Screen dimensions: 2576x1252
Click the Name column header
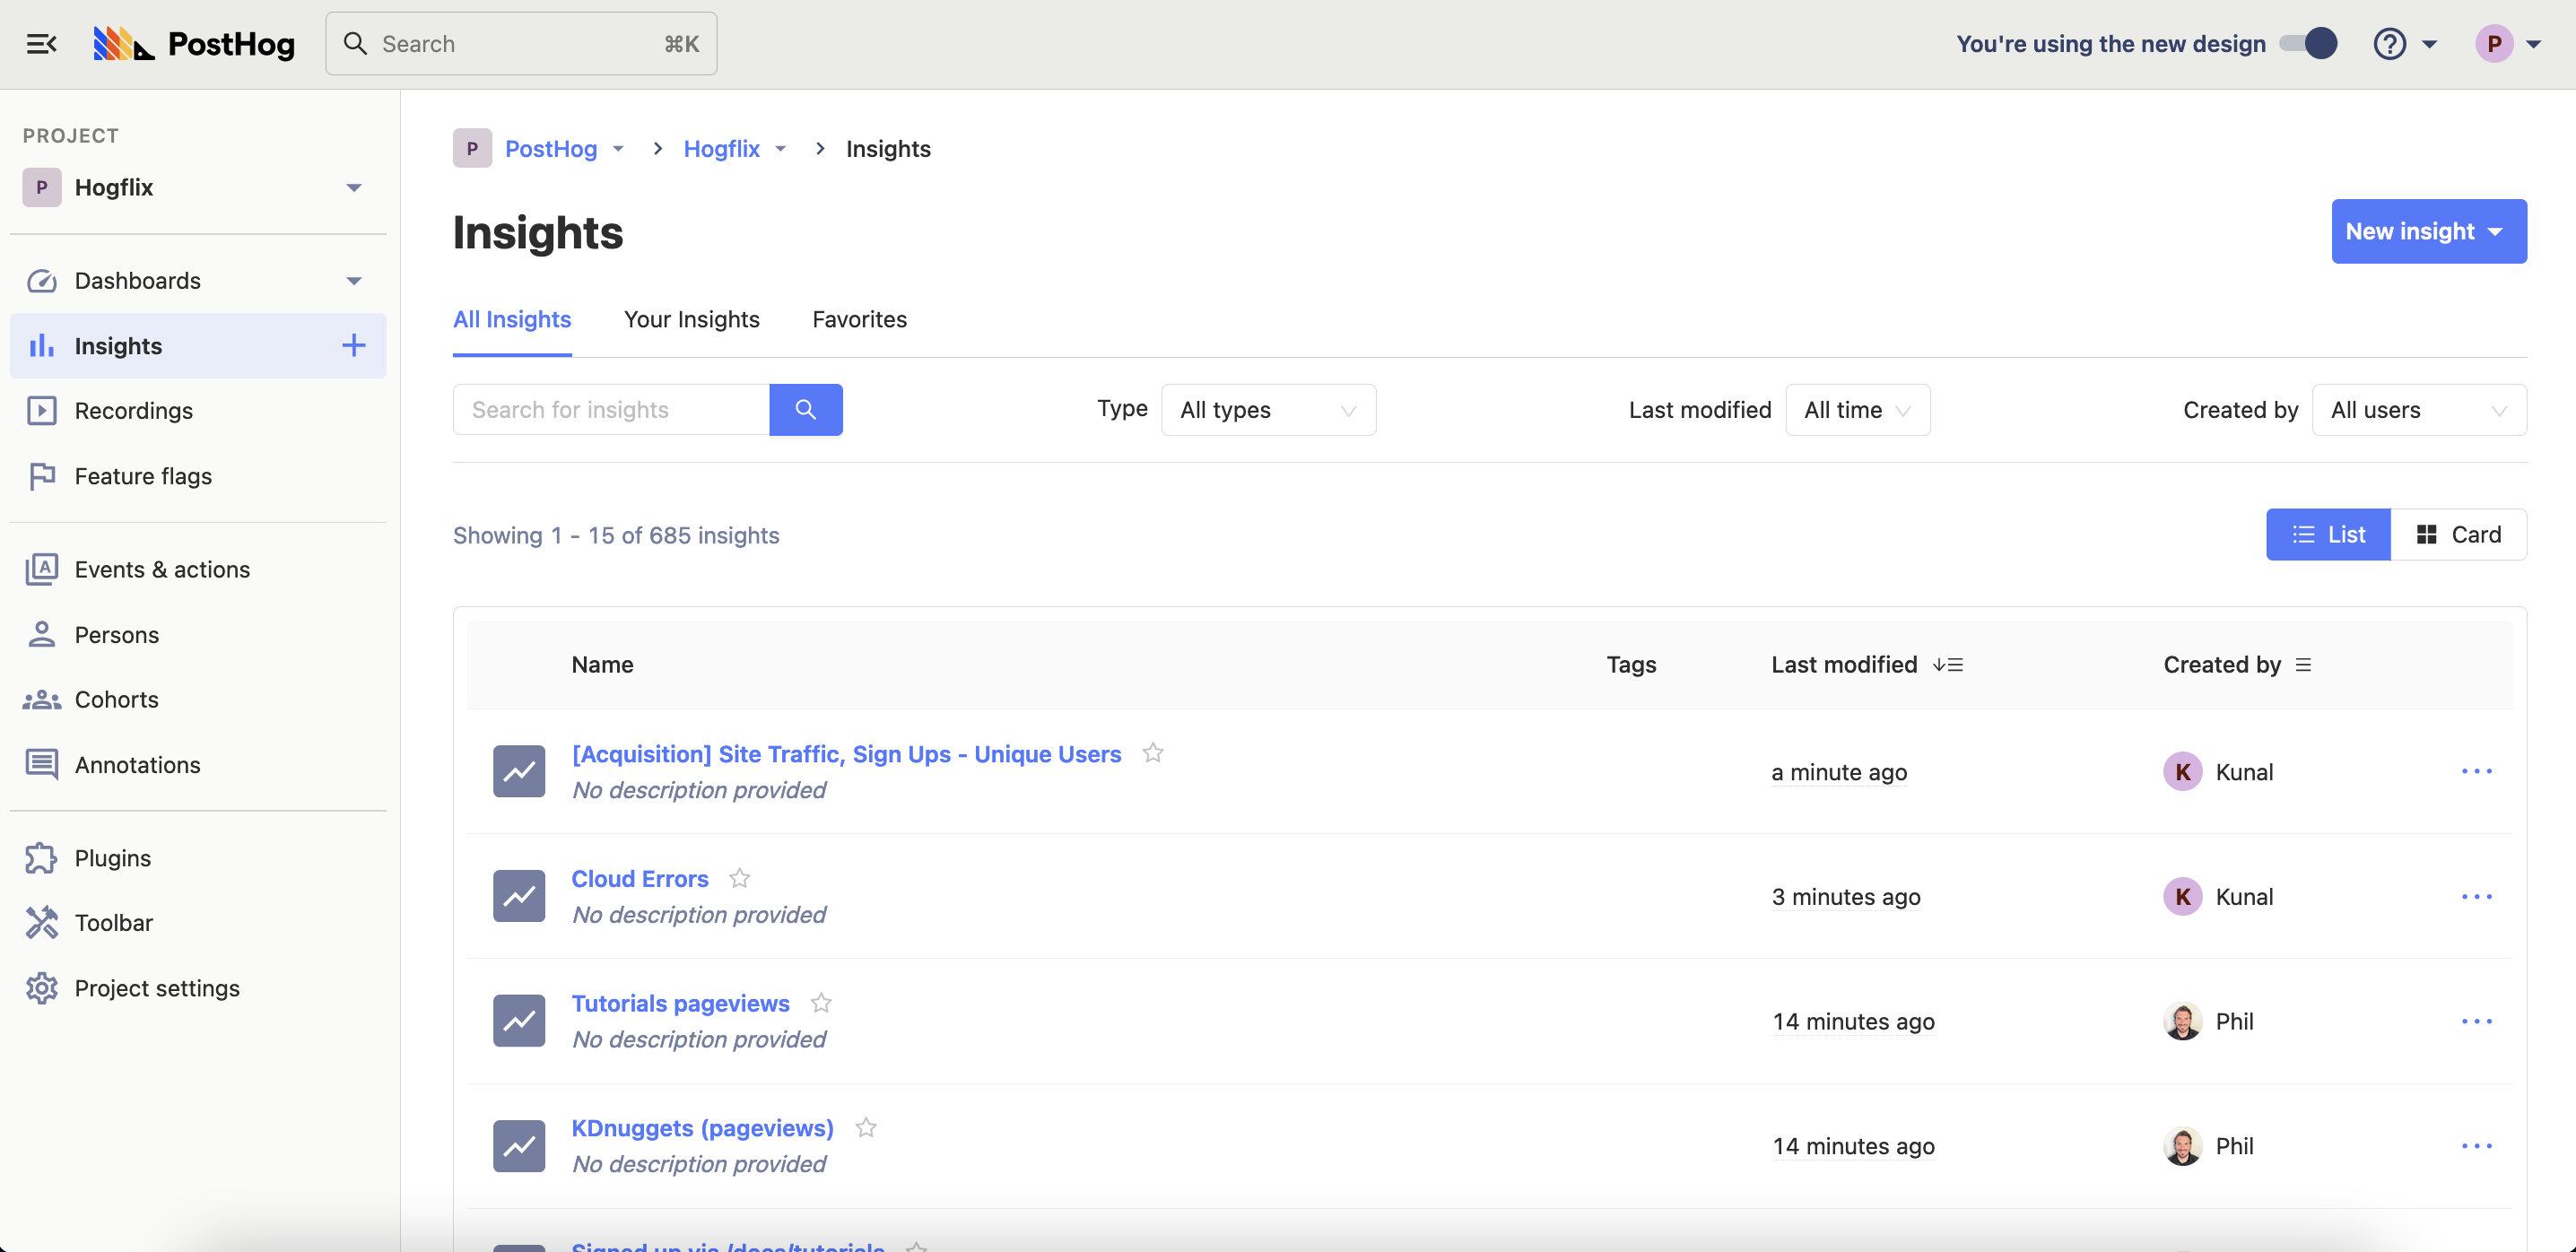(602, 665)
